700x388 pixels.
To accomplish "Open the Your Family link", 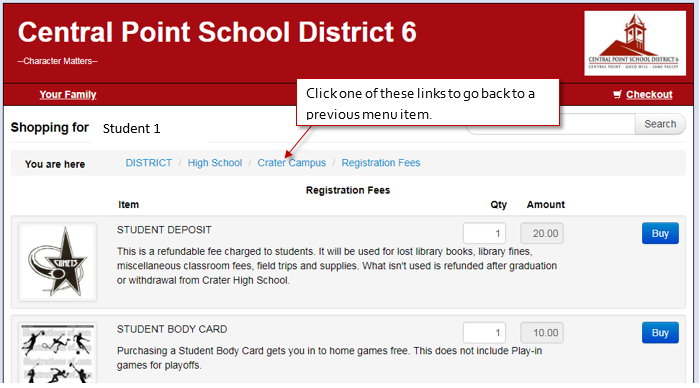I will (x=68, y=94).
